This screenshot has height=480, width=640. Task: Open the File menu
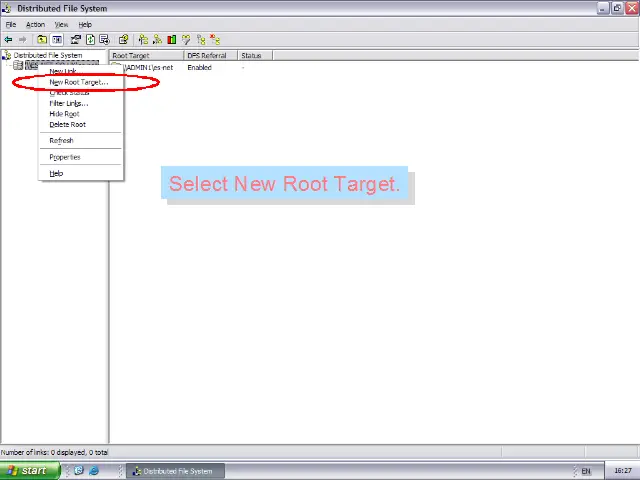tap(11, 24)
